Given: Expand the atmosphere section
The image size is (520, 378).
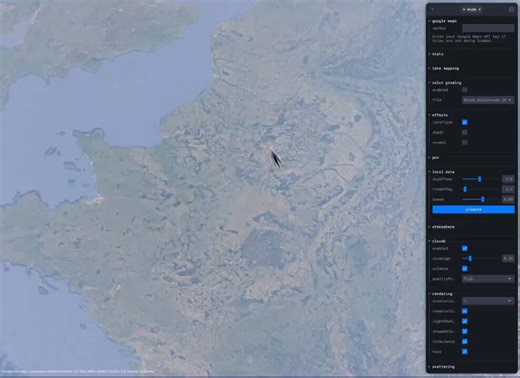Looking at the screenshot, I should point(443,227).
